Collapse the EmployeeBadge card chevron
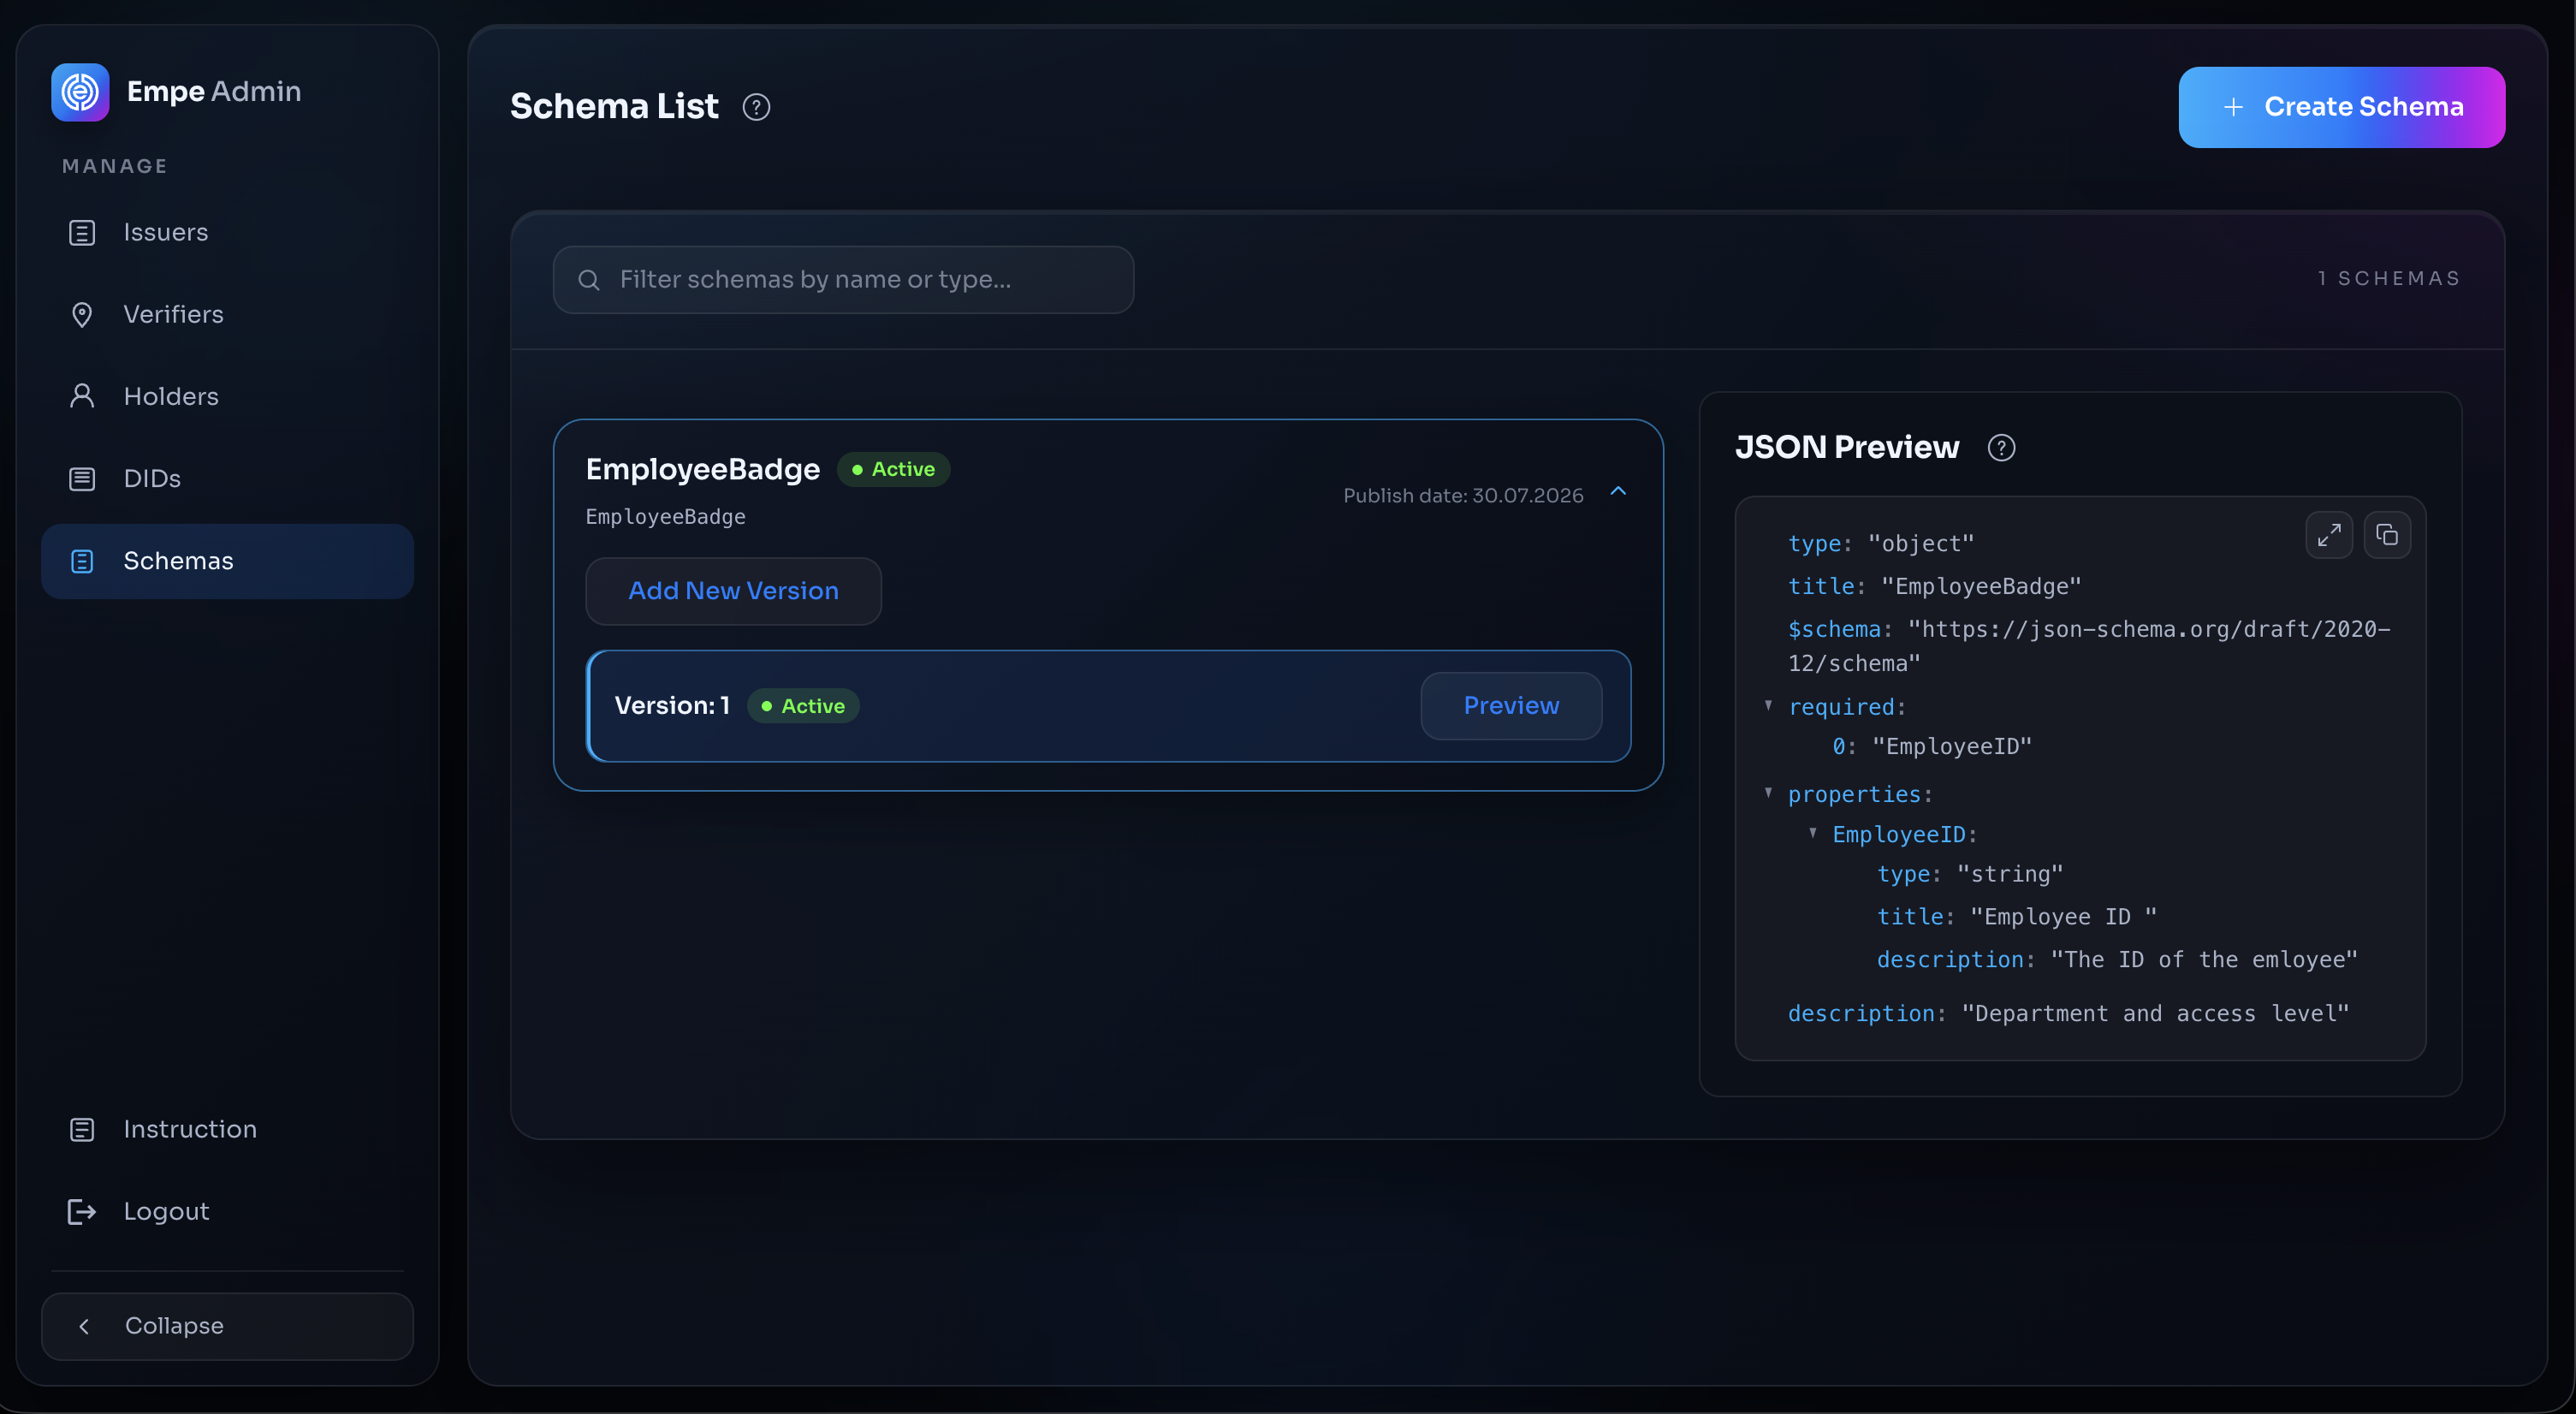 click(1618, 491)
